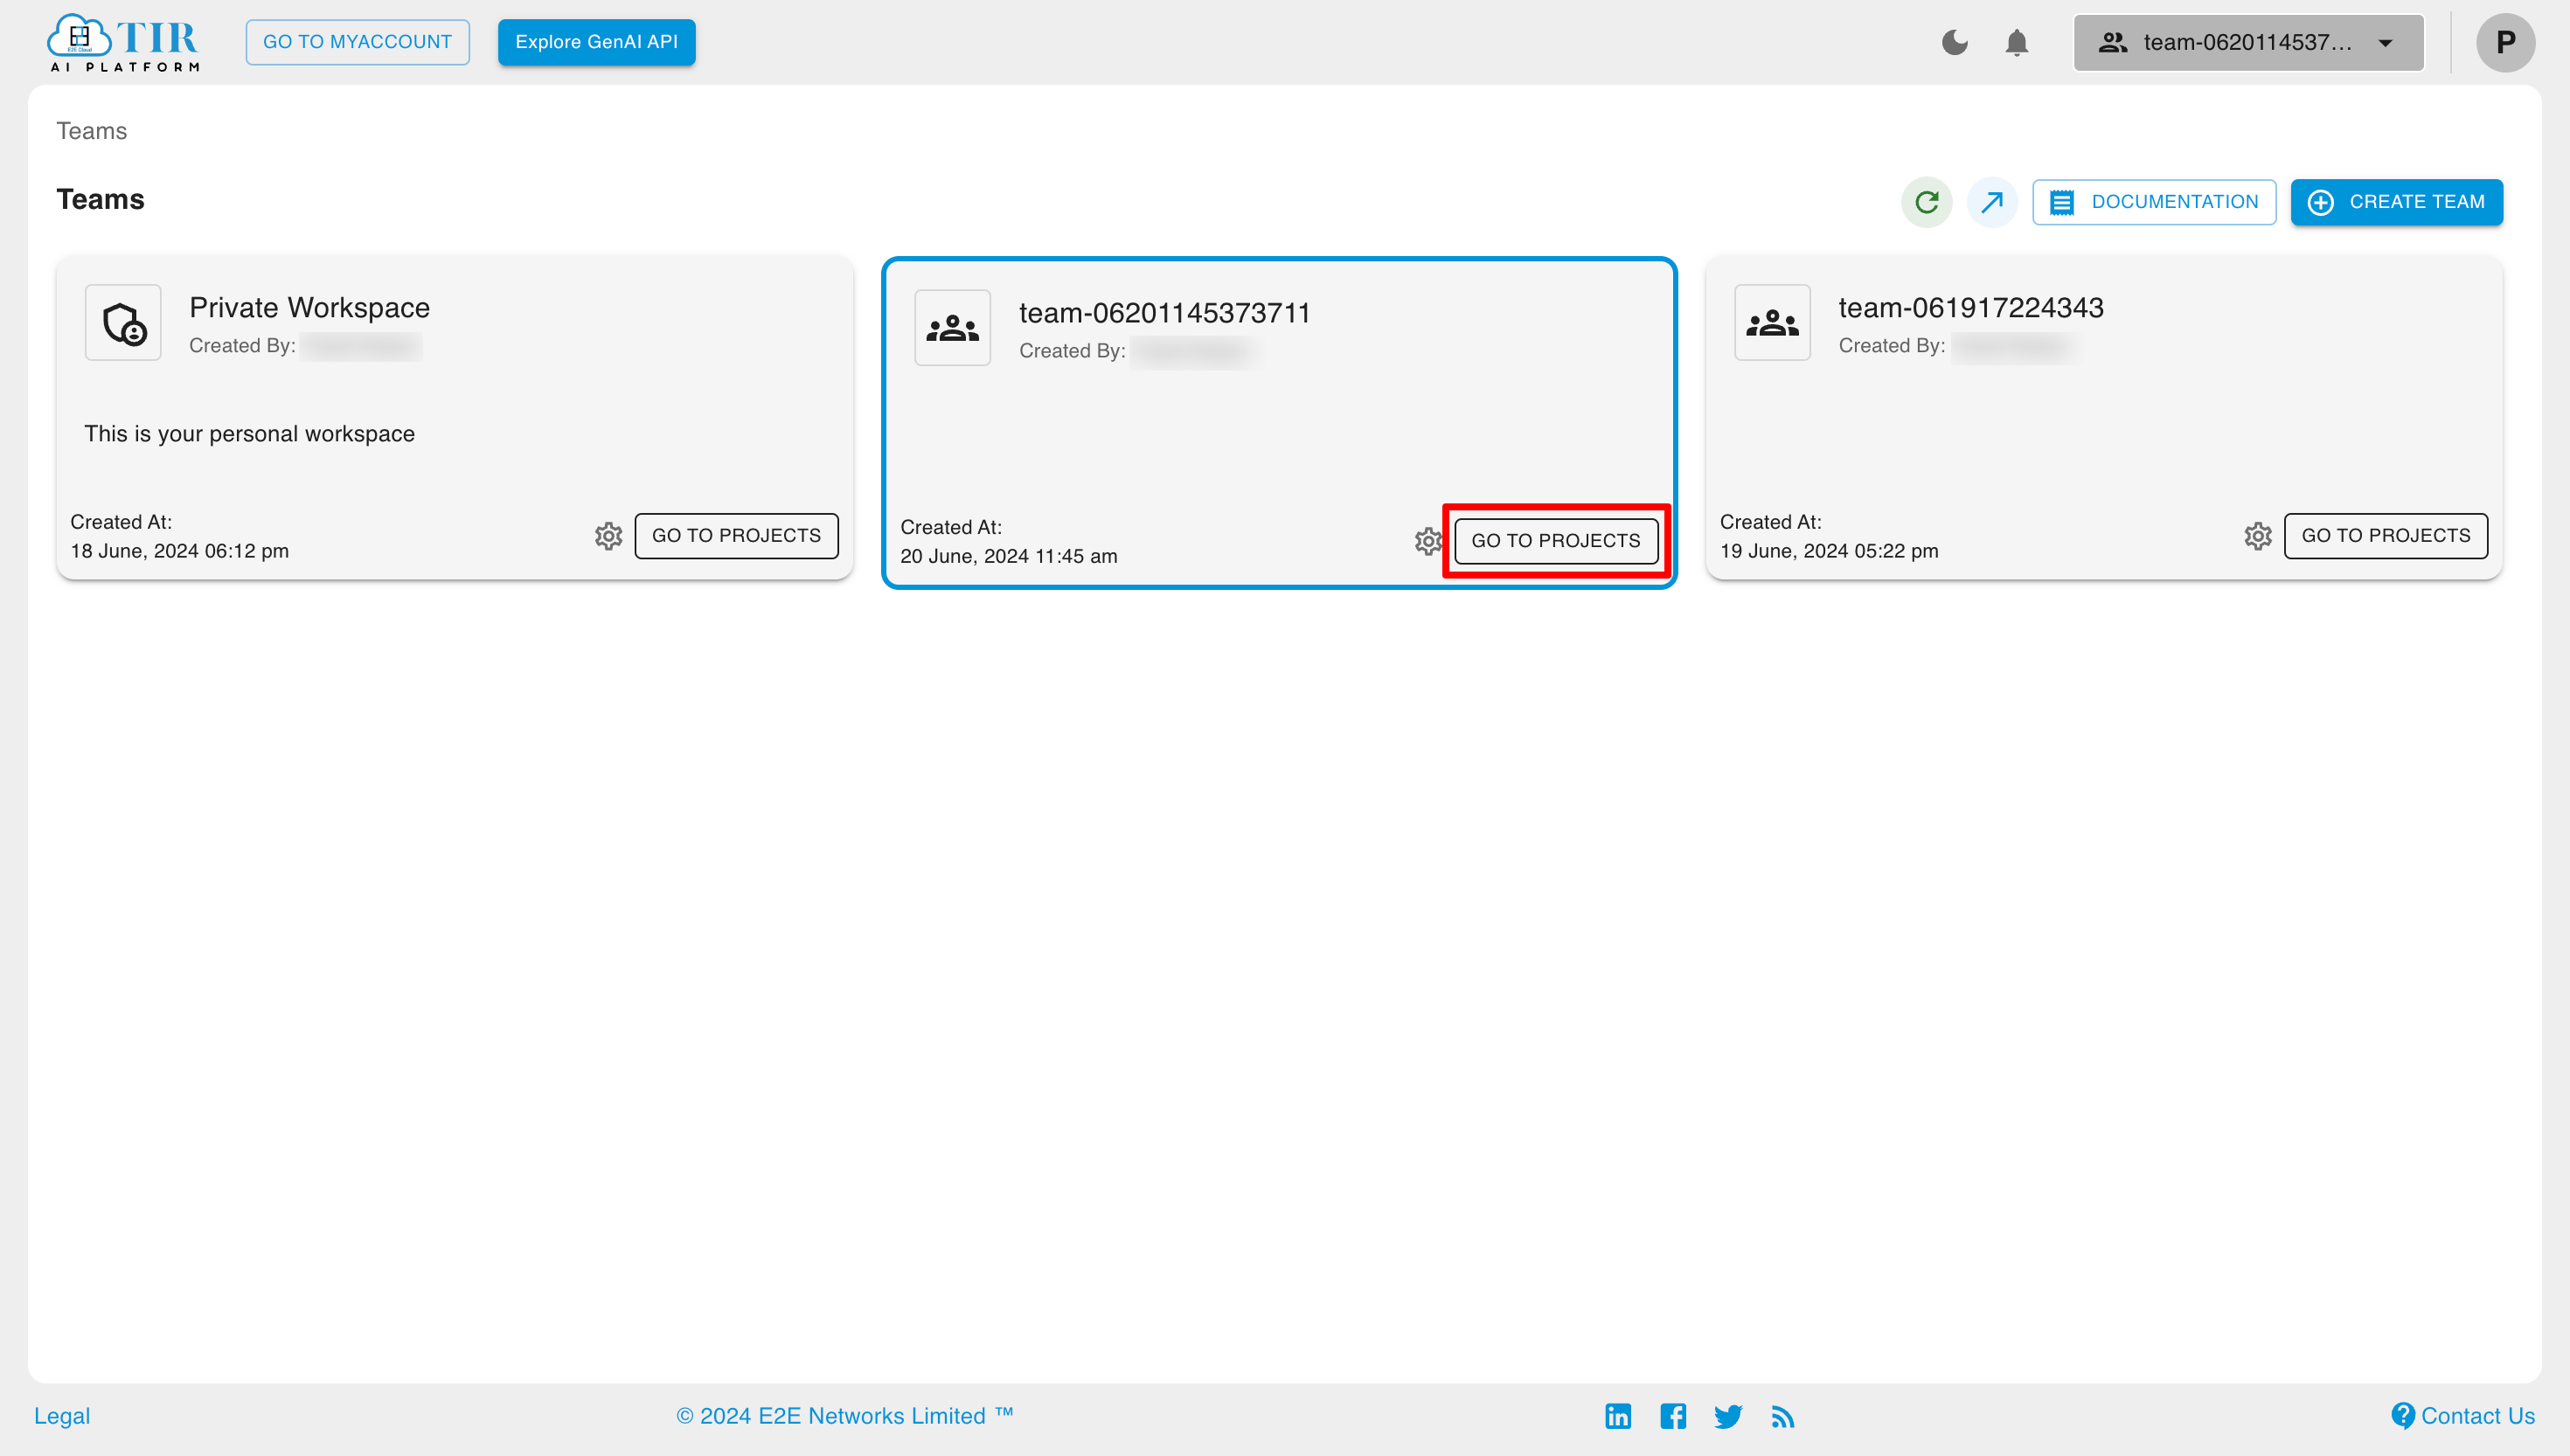Go to MyAccount
This screenshot has width=2570, height=1456.
(357, 42)
